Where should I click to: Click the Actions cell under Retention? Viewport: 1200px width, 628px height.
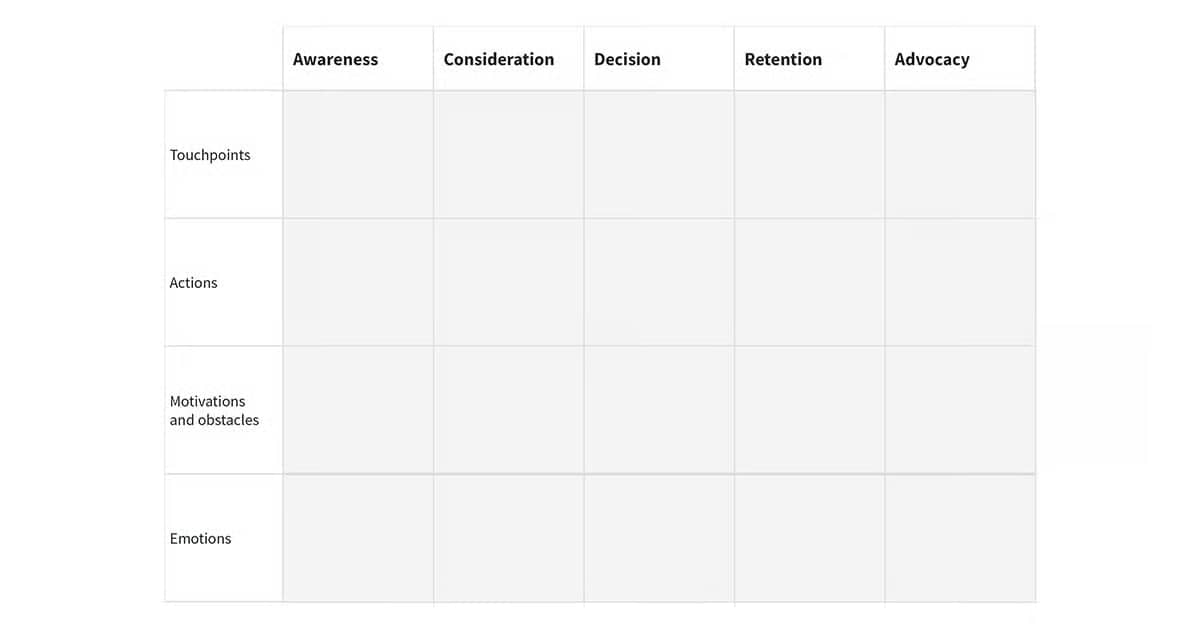809,283
